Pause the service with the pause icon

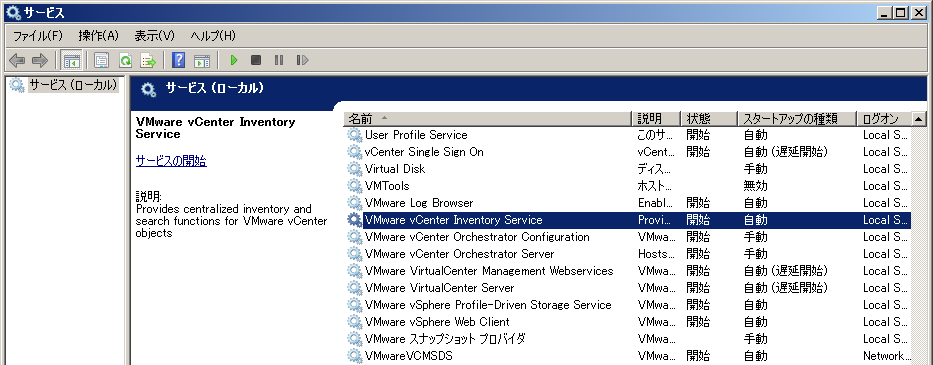tap(278, 60)
